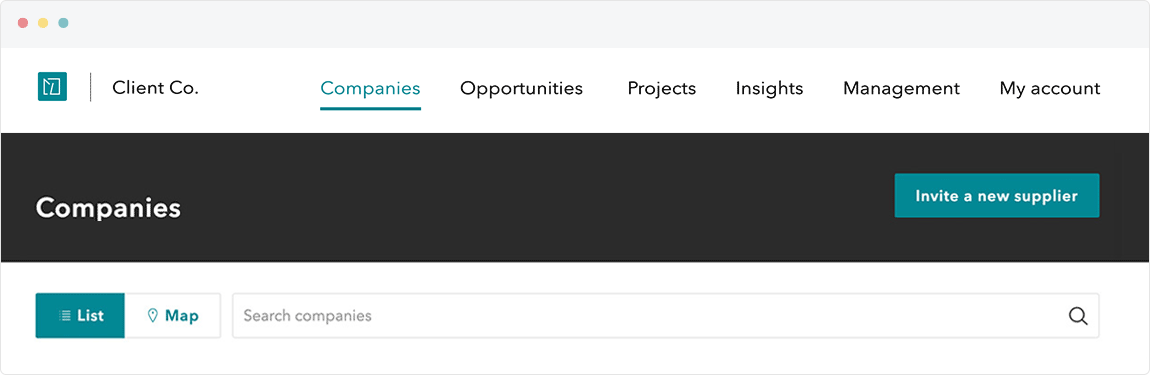The image size is (1150, 375).
Task: Click the list lines icon on List button
Action: (65, 316)
